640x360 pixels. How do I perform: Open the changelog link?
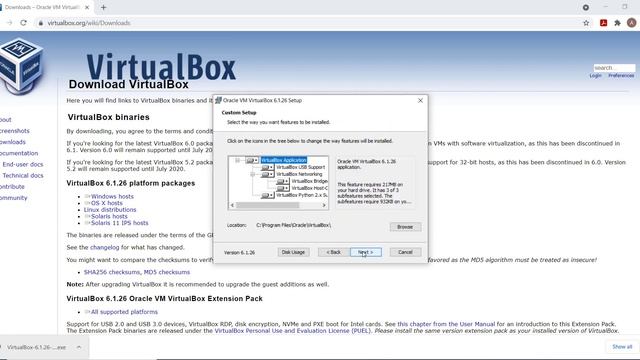tap(104, 247)
